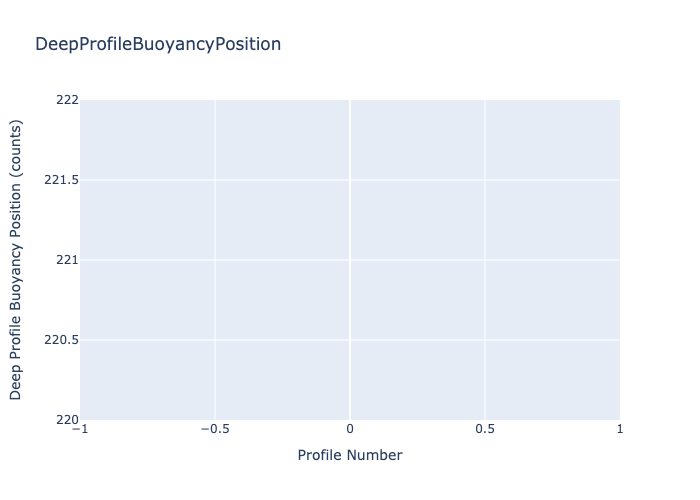Click the horizontal gridline at 221.5
Image resolution: width=700 pixels, height=500 pixels.
280,180
